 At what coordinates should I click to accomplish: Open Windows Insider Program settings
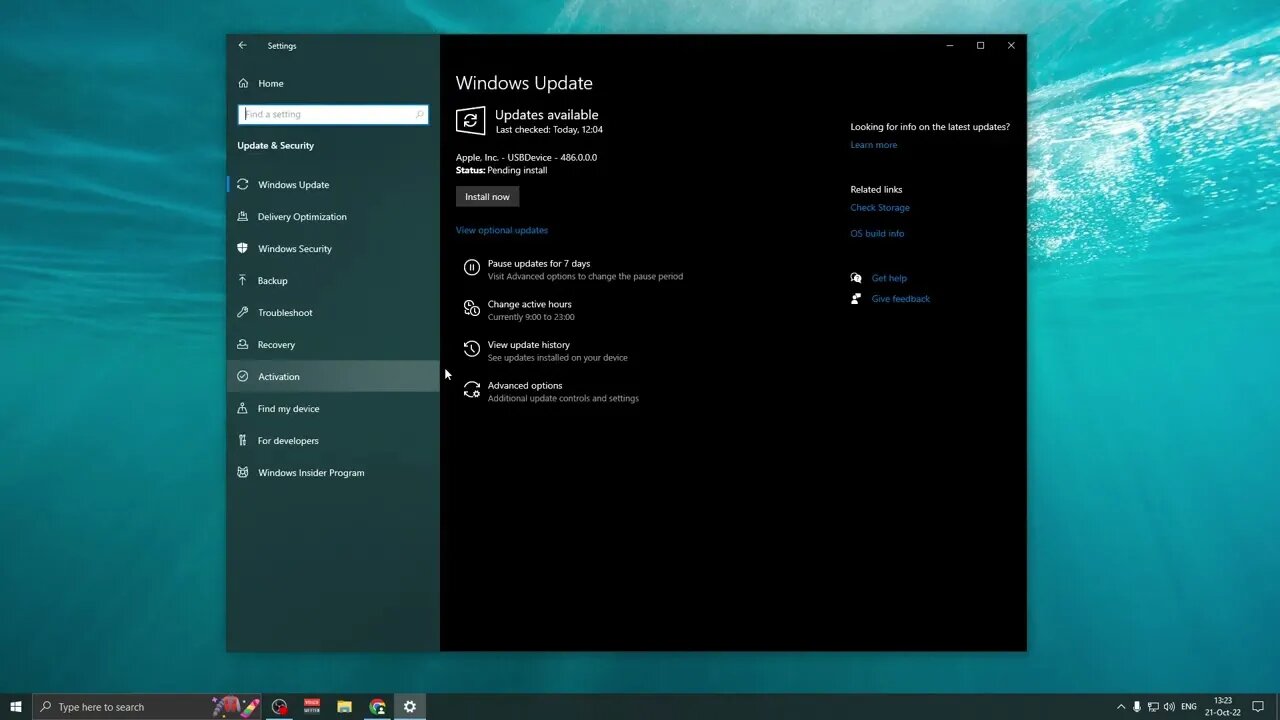333,472
